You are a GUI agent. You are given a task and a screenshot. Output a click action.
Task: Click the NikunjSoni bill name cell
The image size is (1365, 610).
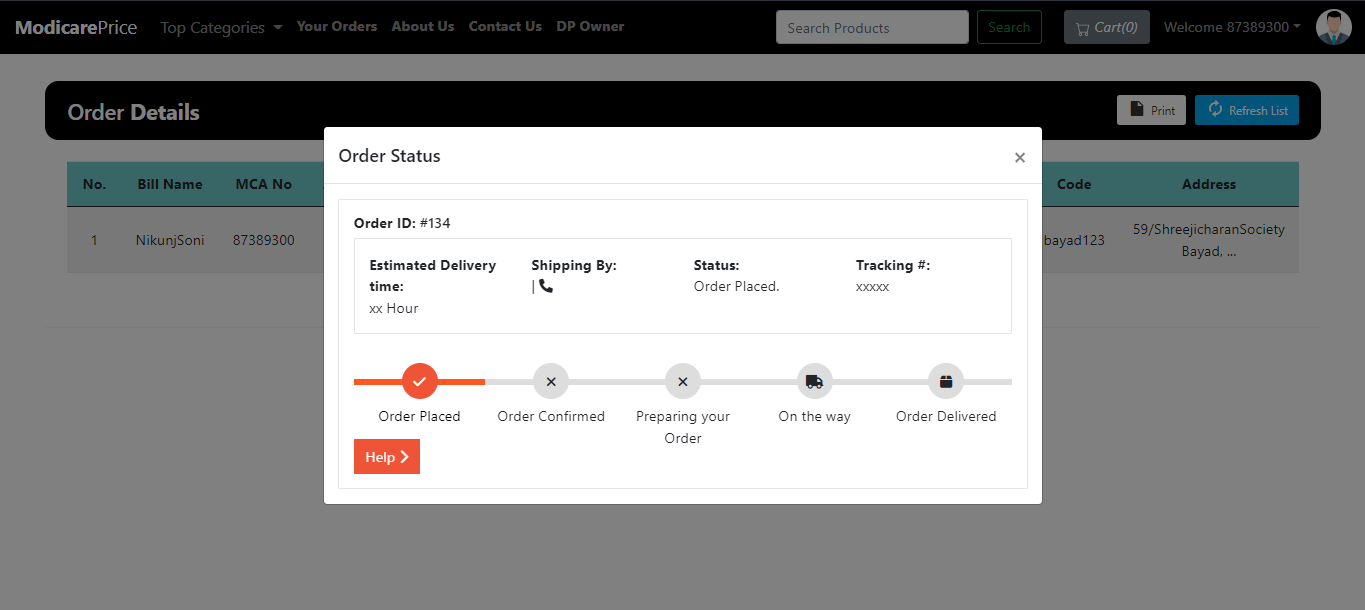click(x=170, y=240)
